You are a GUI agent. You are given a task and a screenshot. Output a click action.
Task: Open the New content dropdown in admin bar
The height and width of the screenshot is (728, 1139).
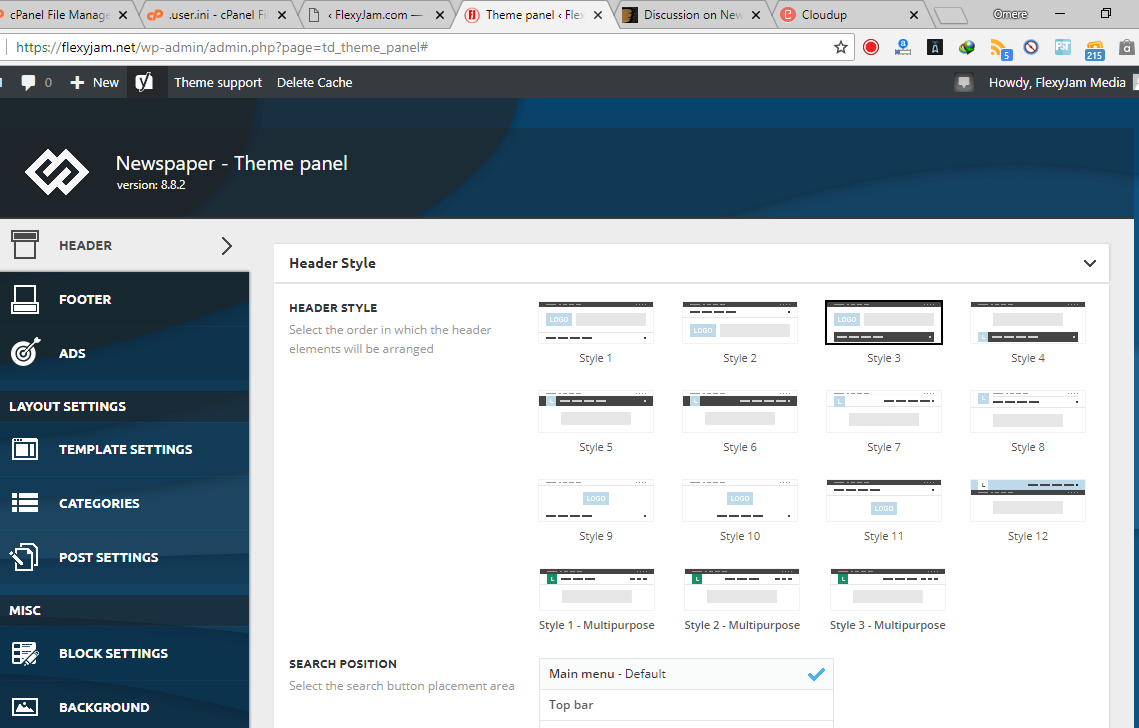point(95,82)
